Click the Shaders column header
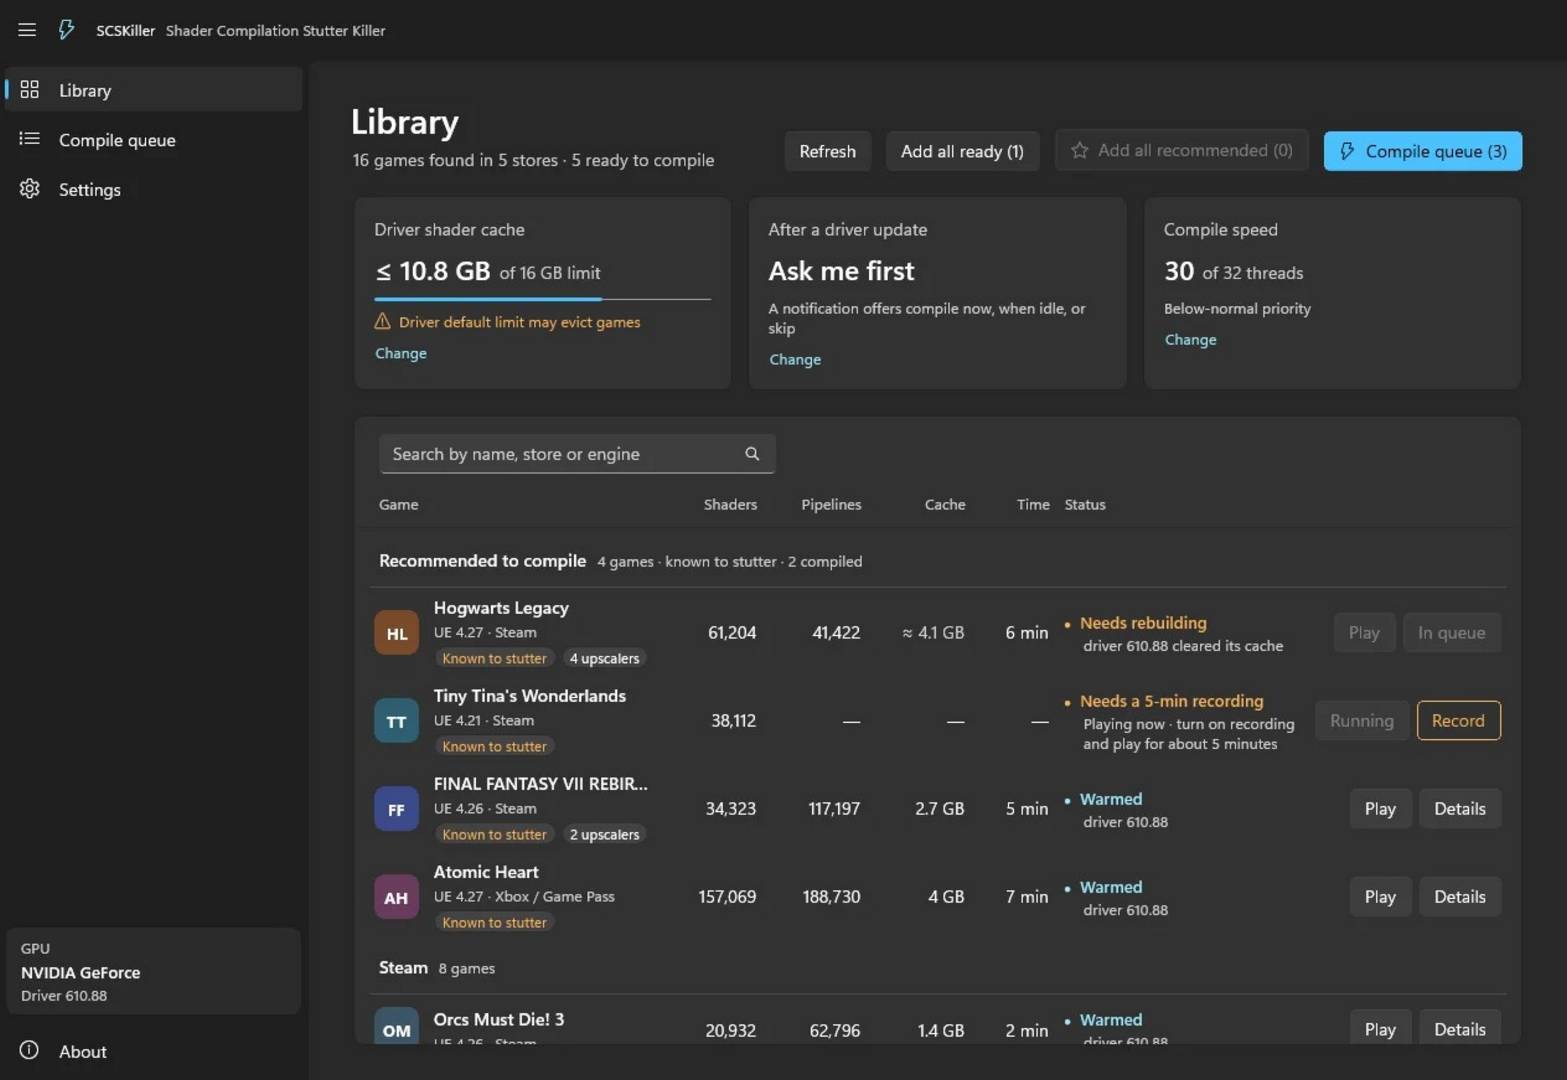The image size is (1567, 1080). coord(730,505)
